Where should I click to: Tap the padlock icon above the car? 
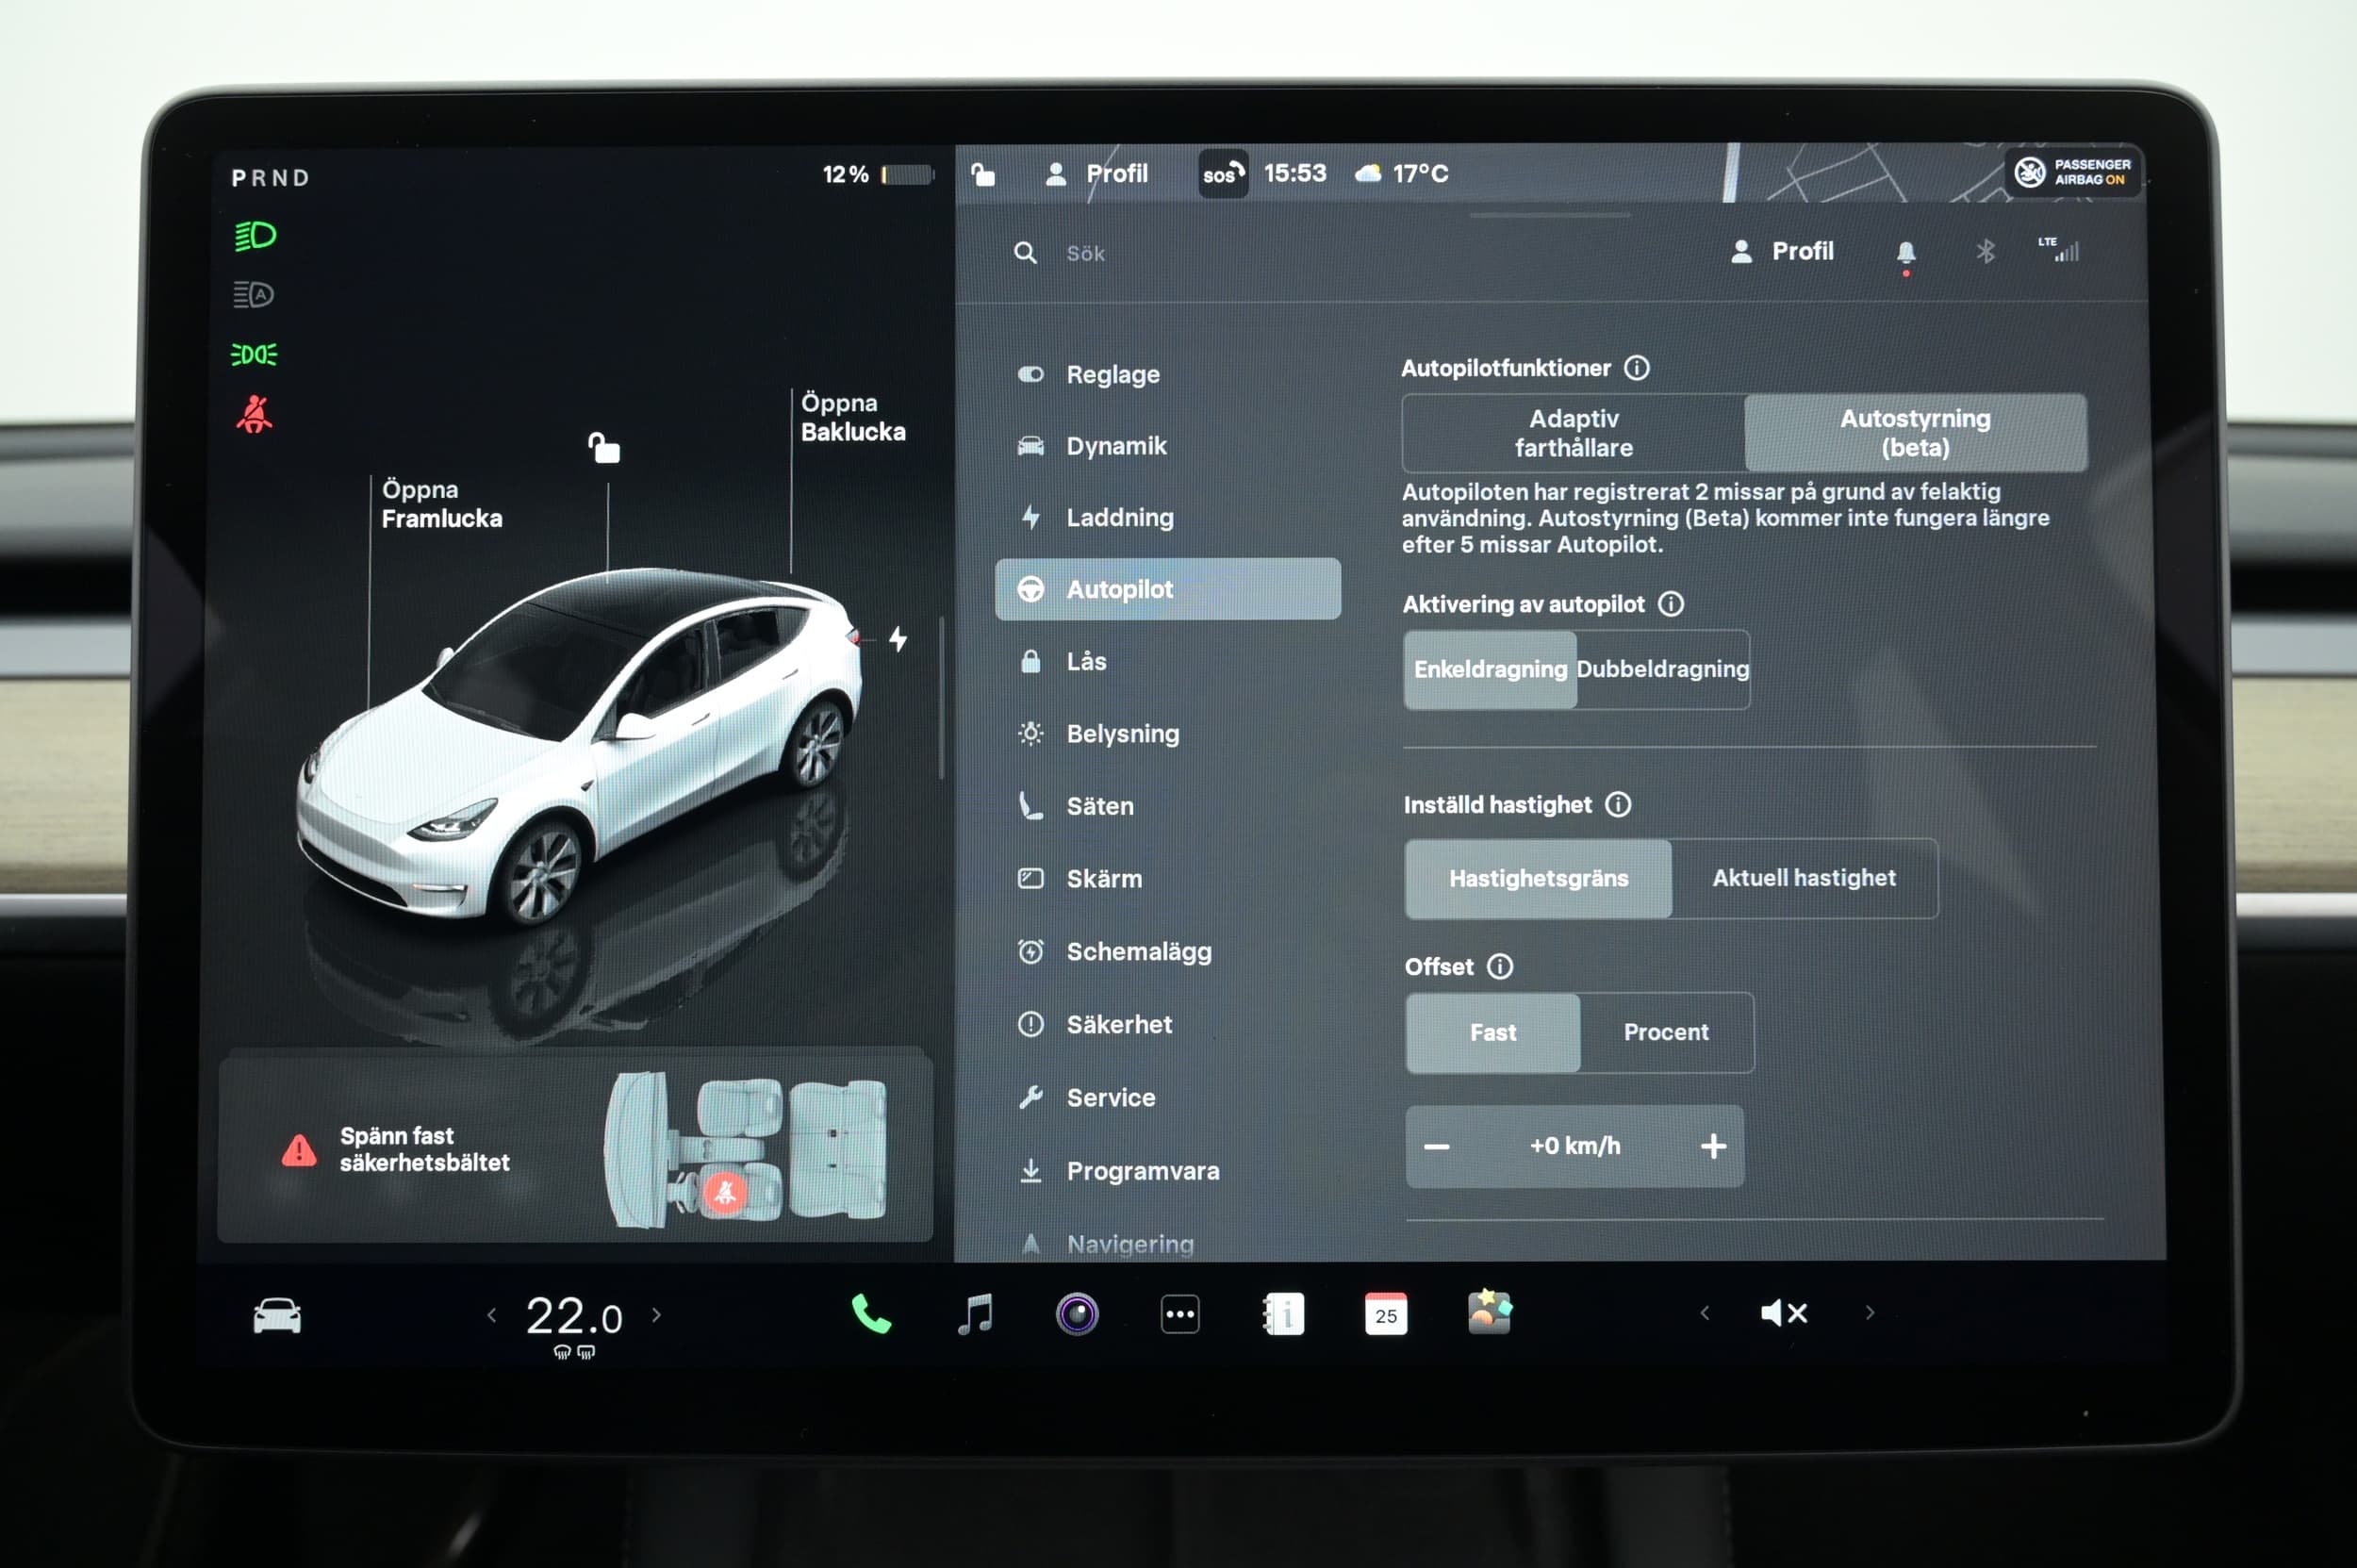coord(604,447)
